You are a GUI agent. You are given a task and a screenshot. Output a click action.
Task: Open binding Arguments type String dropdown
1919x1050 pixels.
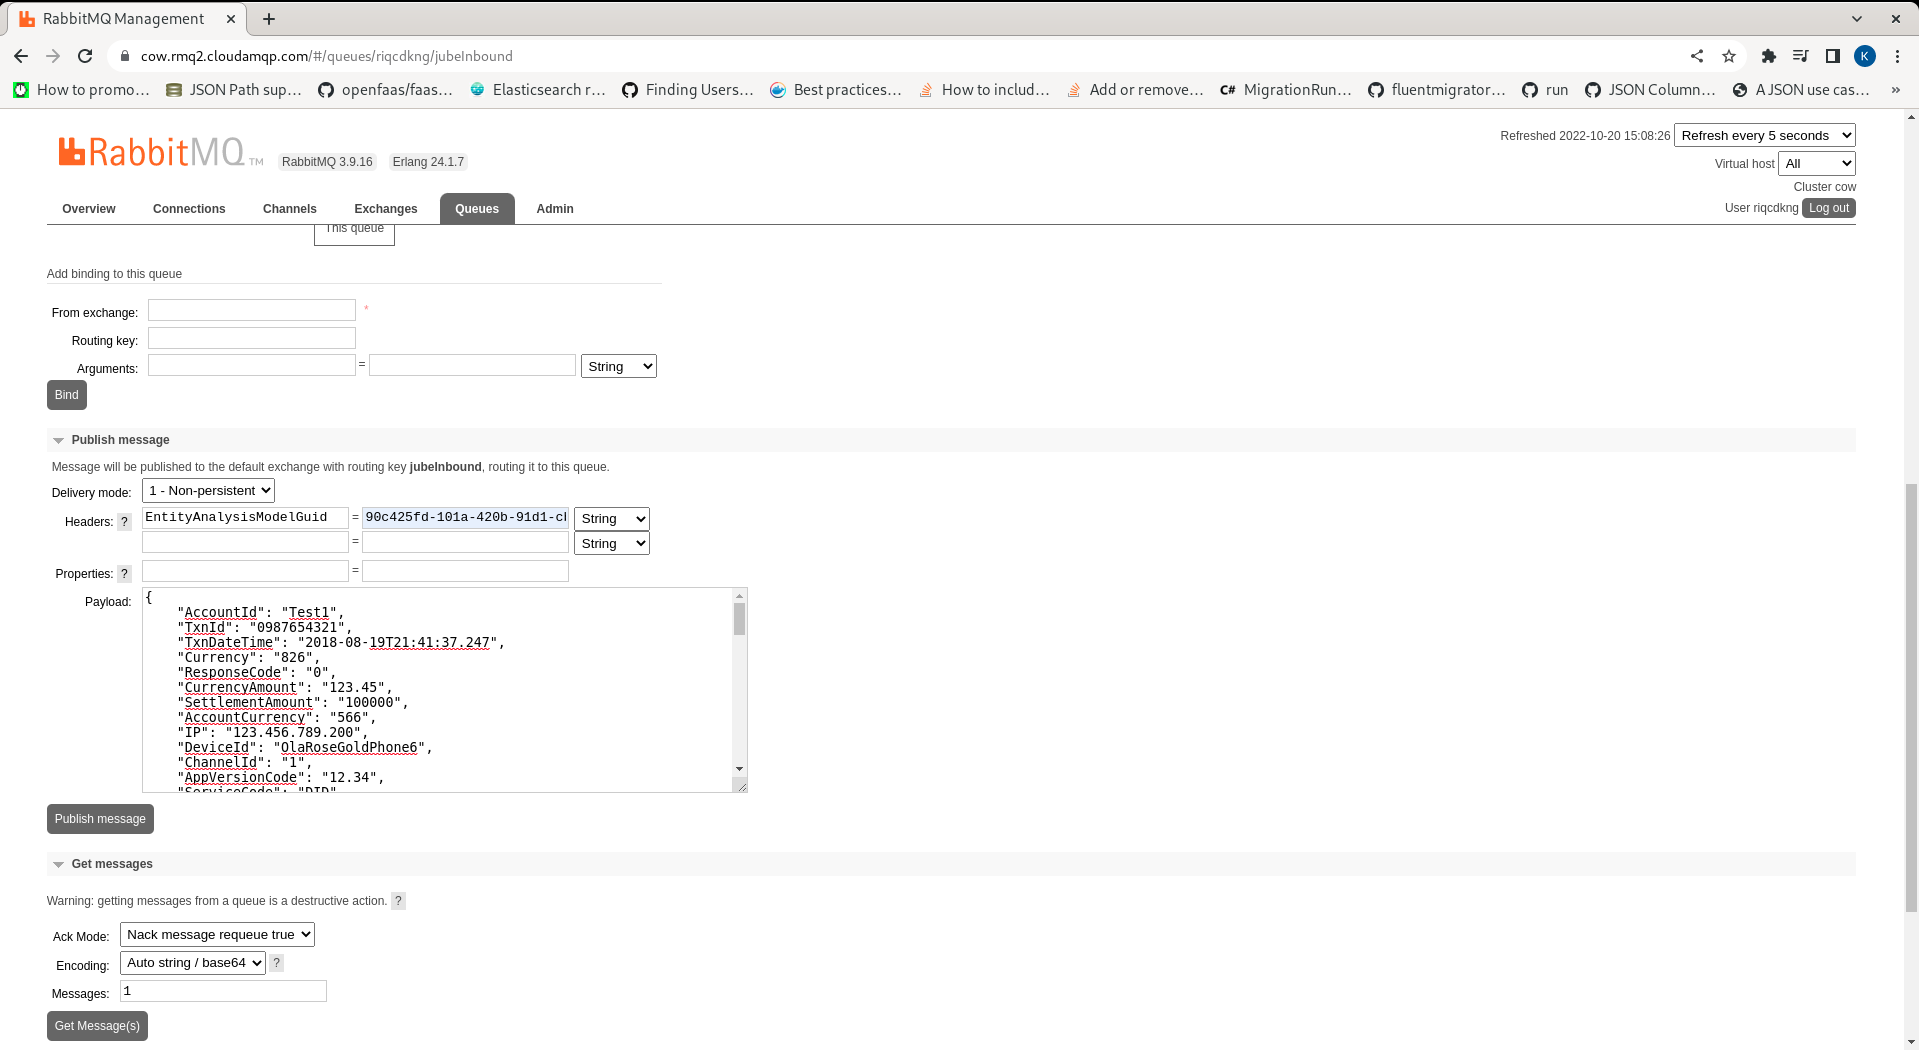tap(619, 366)
